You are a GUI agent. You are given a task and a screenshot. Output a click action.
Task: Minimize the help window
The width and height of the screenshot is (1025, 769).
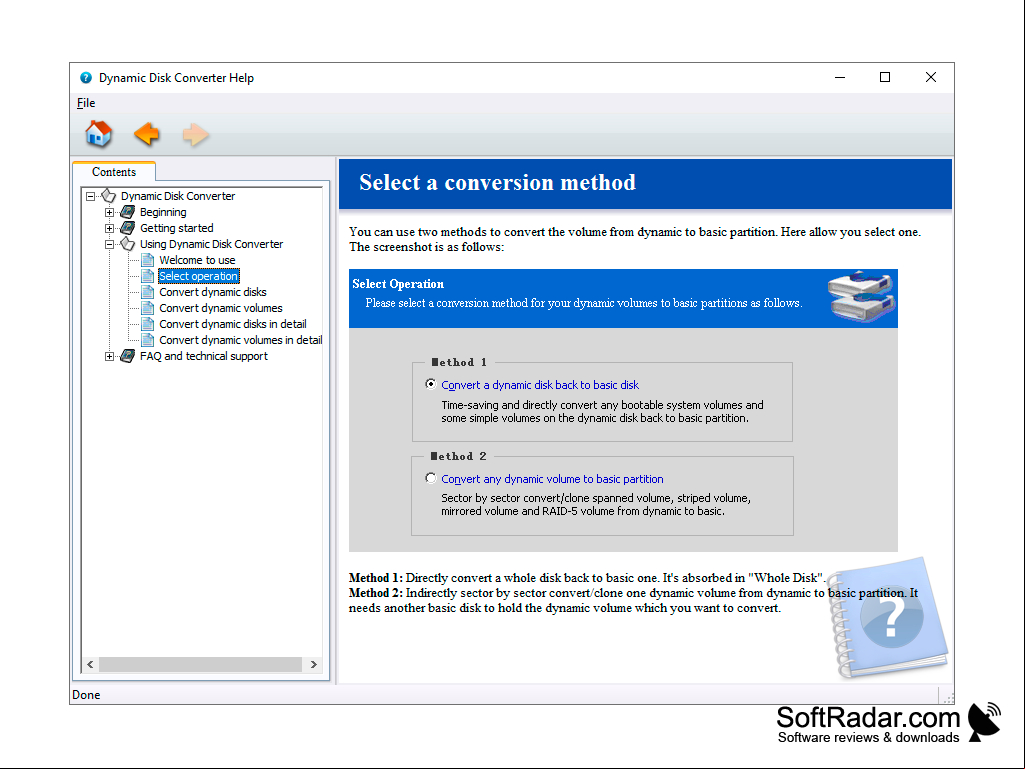[840, 77]
